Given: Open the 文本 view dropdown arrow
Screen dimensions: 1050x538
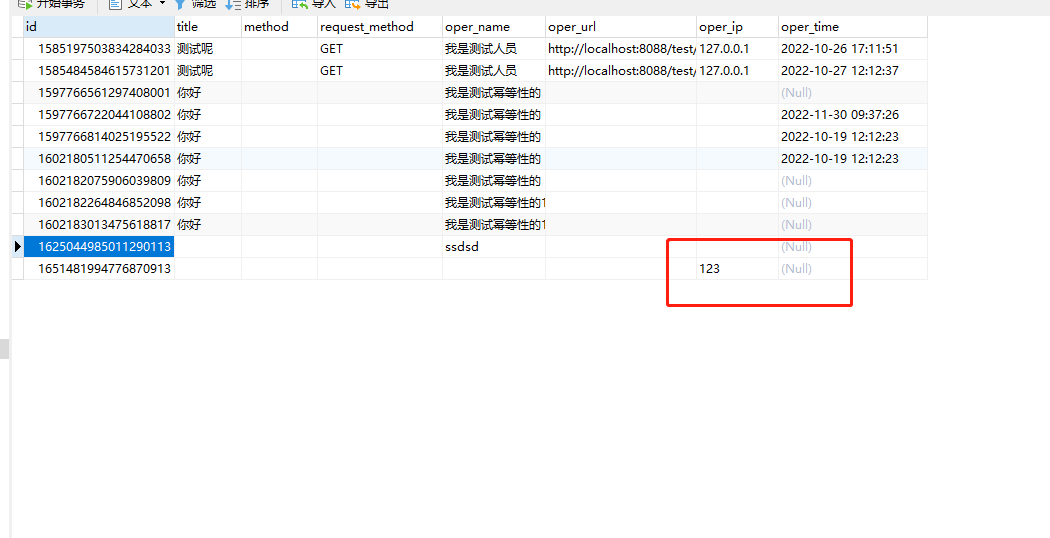Looking at the screenshot, I should [162, 3].
